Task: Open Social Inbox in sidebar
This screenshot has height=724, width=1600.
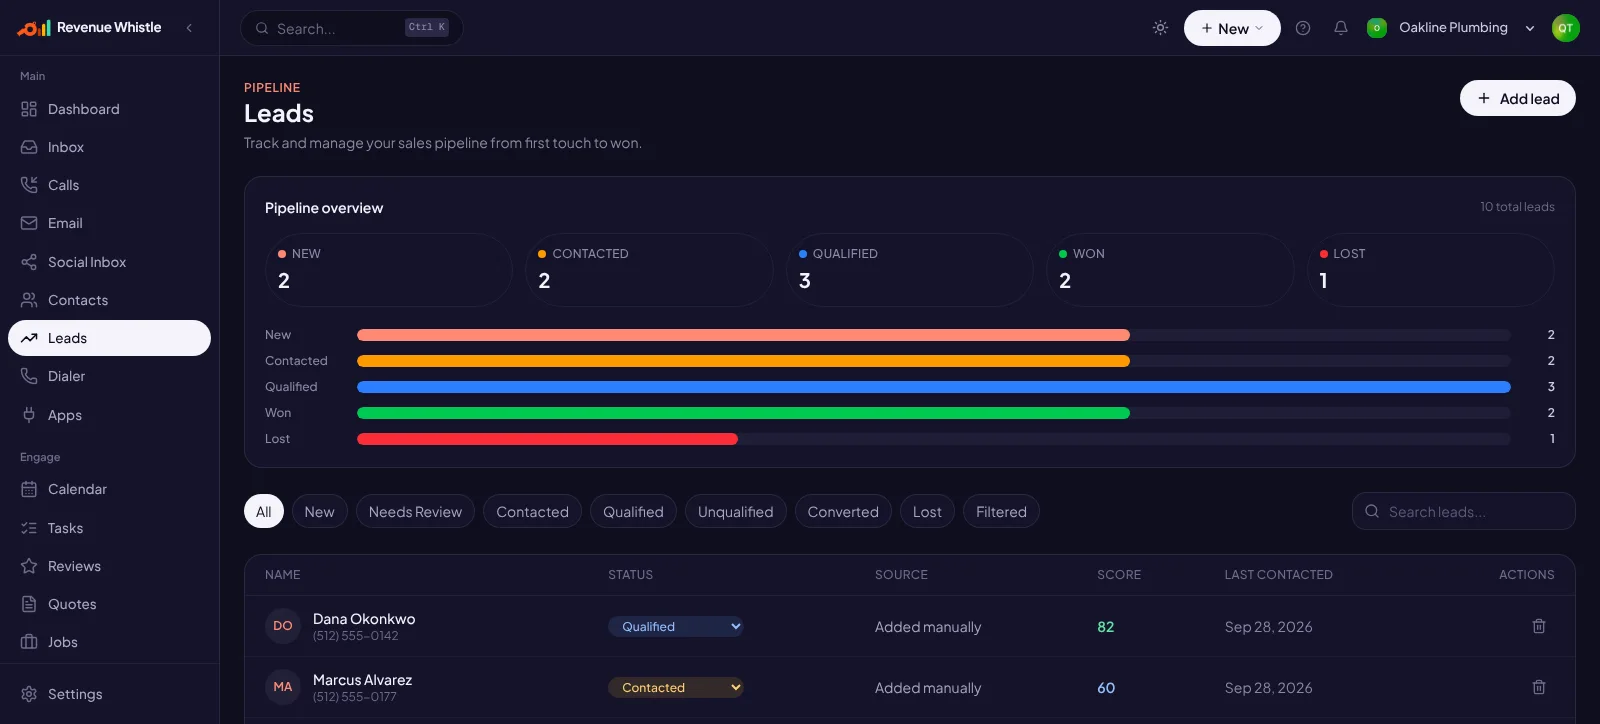Action: click(x=109, y=262)
